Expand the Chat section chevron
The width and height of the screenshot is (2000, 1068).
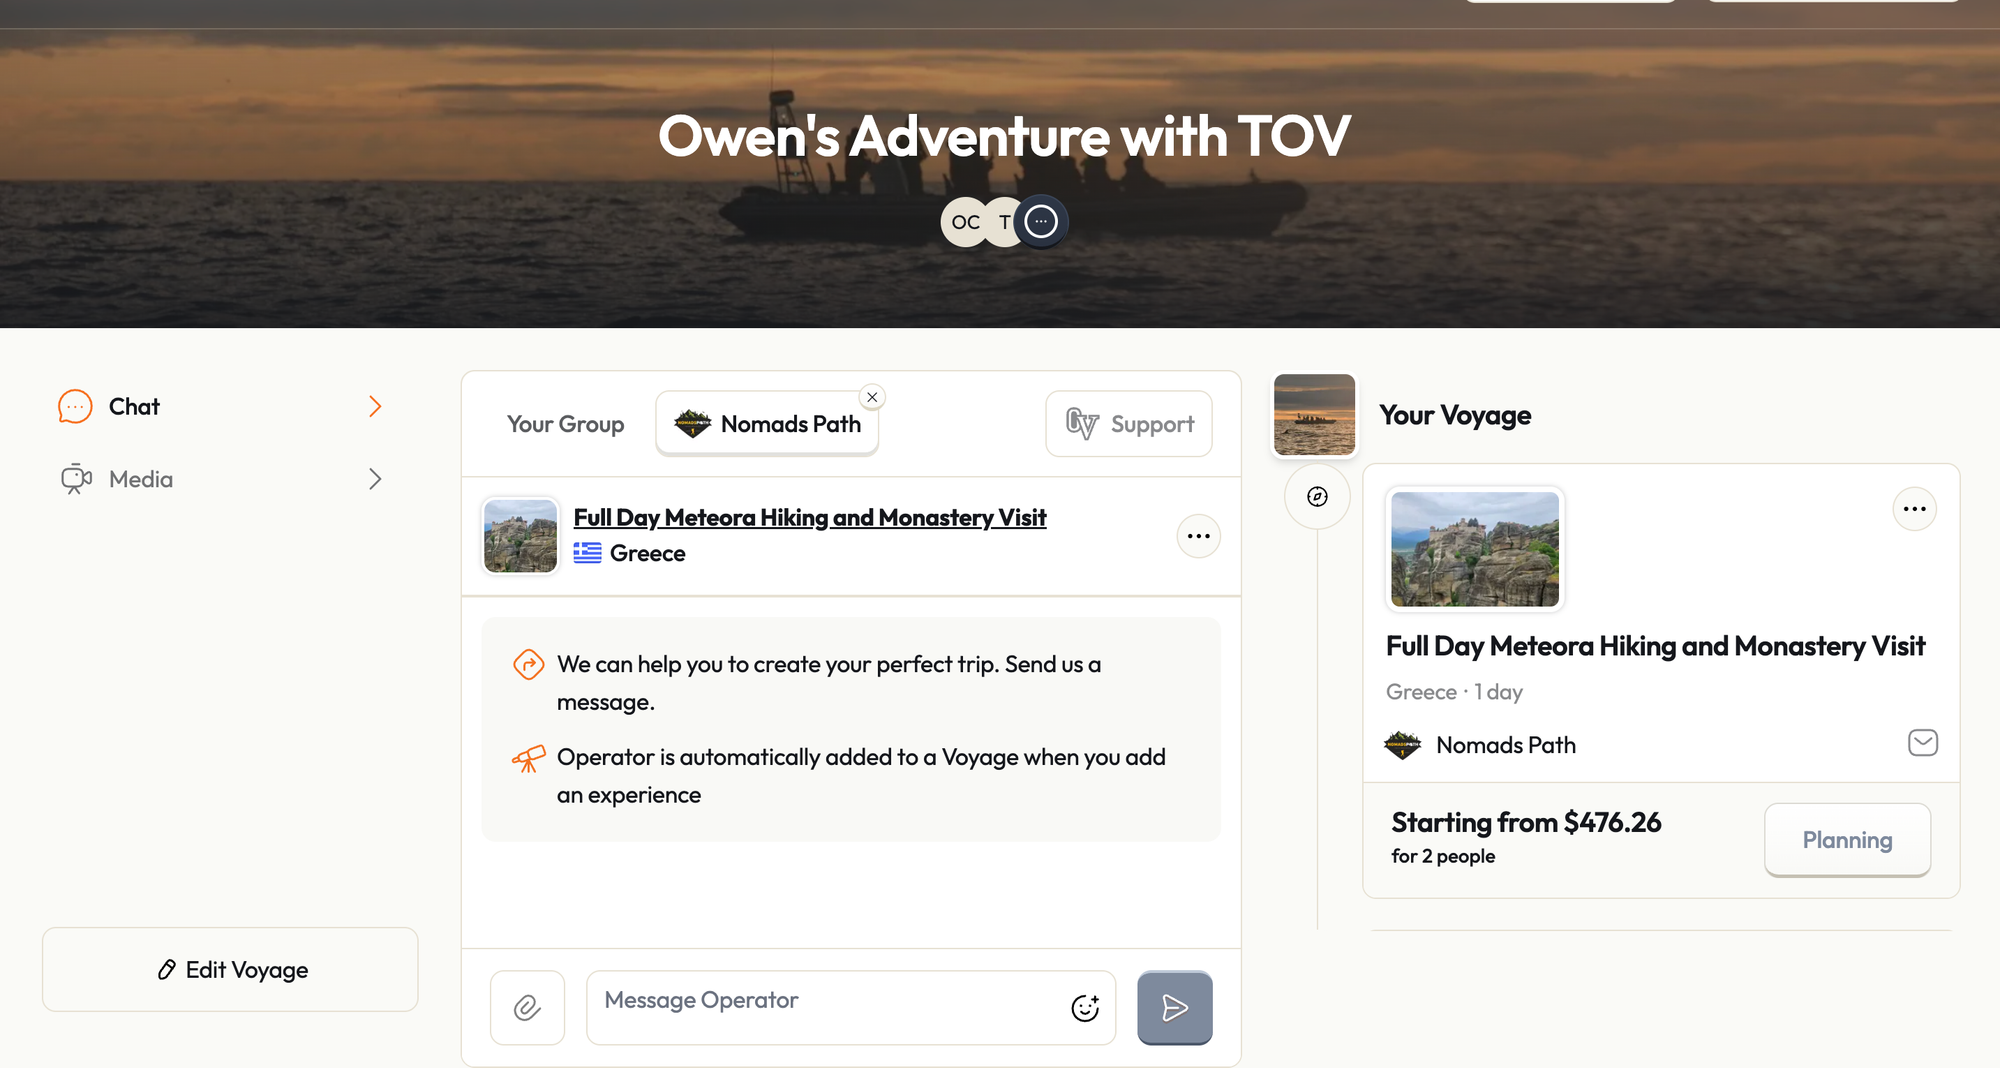pos(375,406)
